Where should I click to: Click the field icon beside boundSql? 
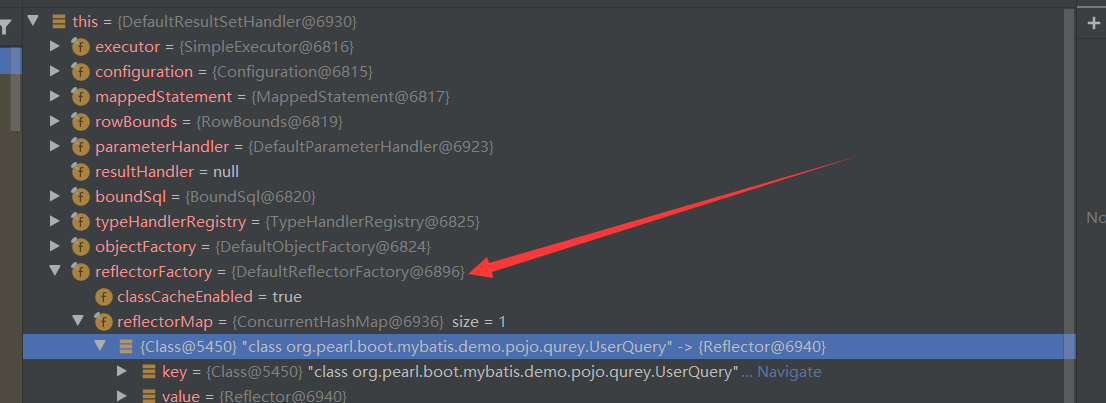(80, 197)
